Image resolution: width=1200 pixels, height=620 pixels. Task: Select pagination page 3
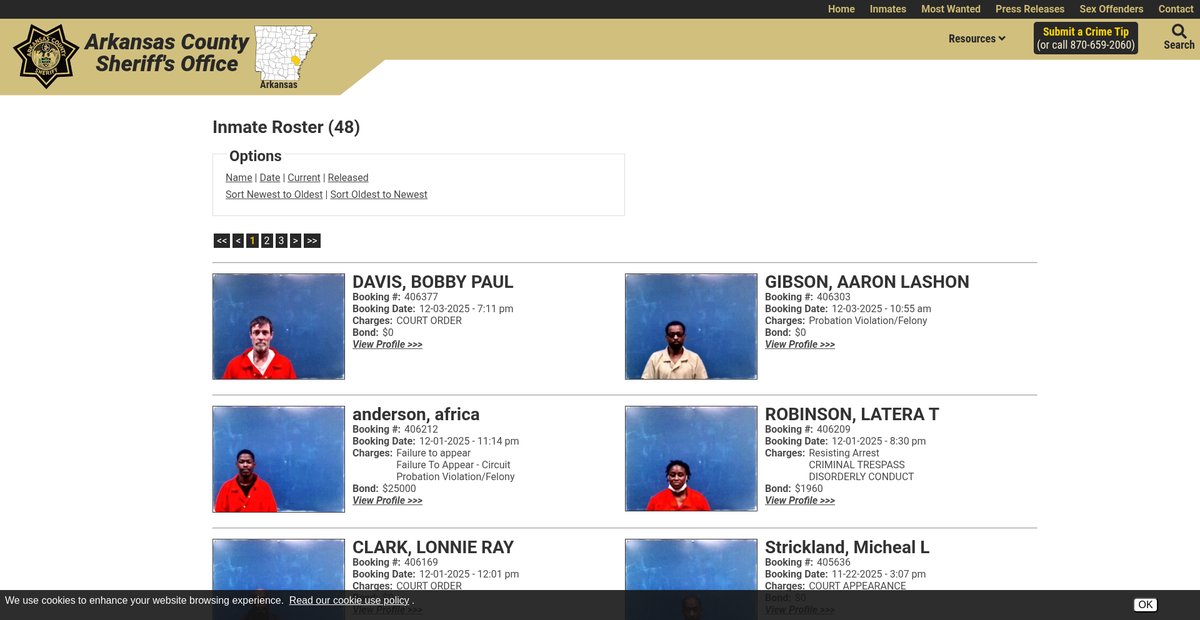(281, 241)
